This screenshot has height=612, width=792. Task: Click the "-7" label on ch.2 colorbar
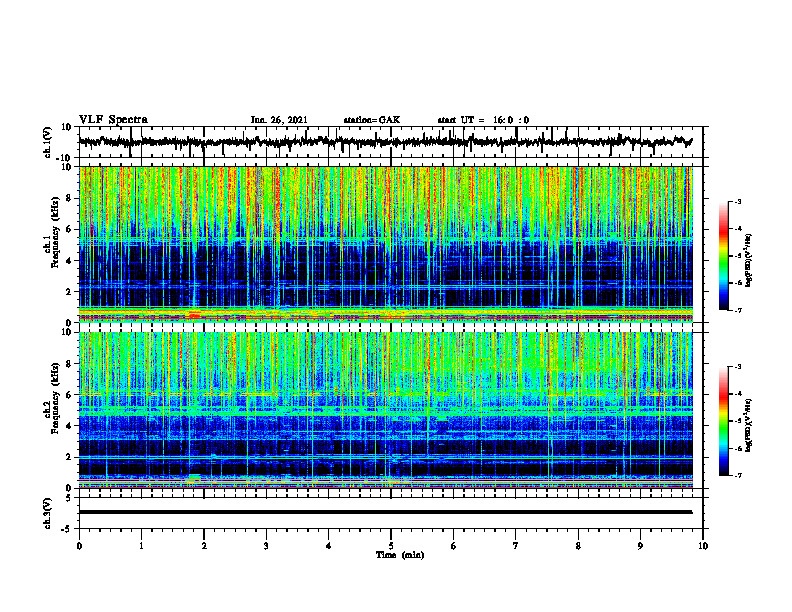(x=738, y=475)
